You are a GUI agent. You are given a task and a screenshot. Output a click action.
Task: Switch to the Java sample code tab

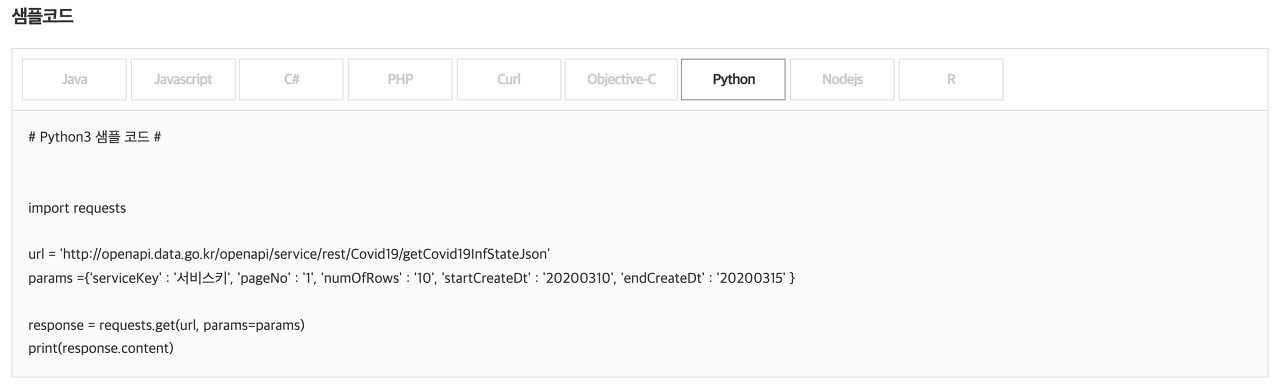tap(75, 80)
